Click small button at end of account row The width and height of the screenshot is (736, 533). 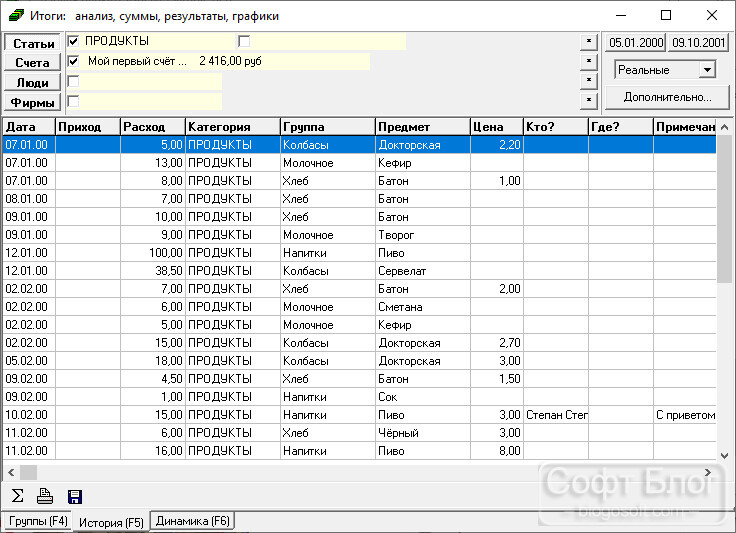pos(589,61)
